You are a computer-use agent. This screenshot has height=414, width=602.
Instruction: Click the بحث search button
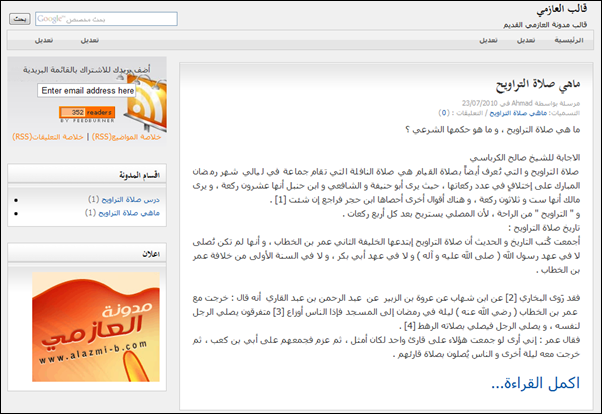pos(20,19)
